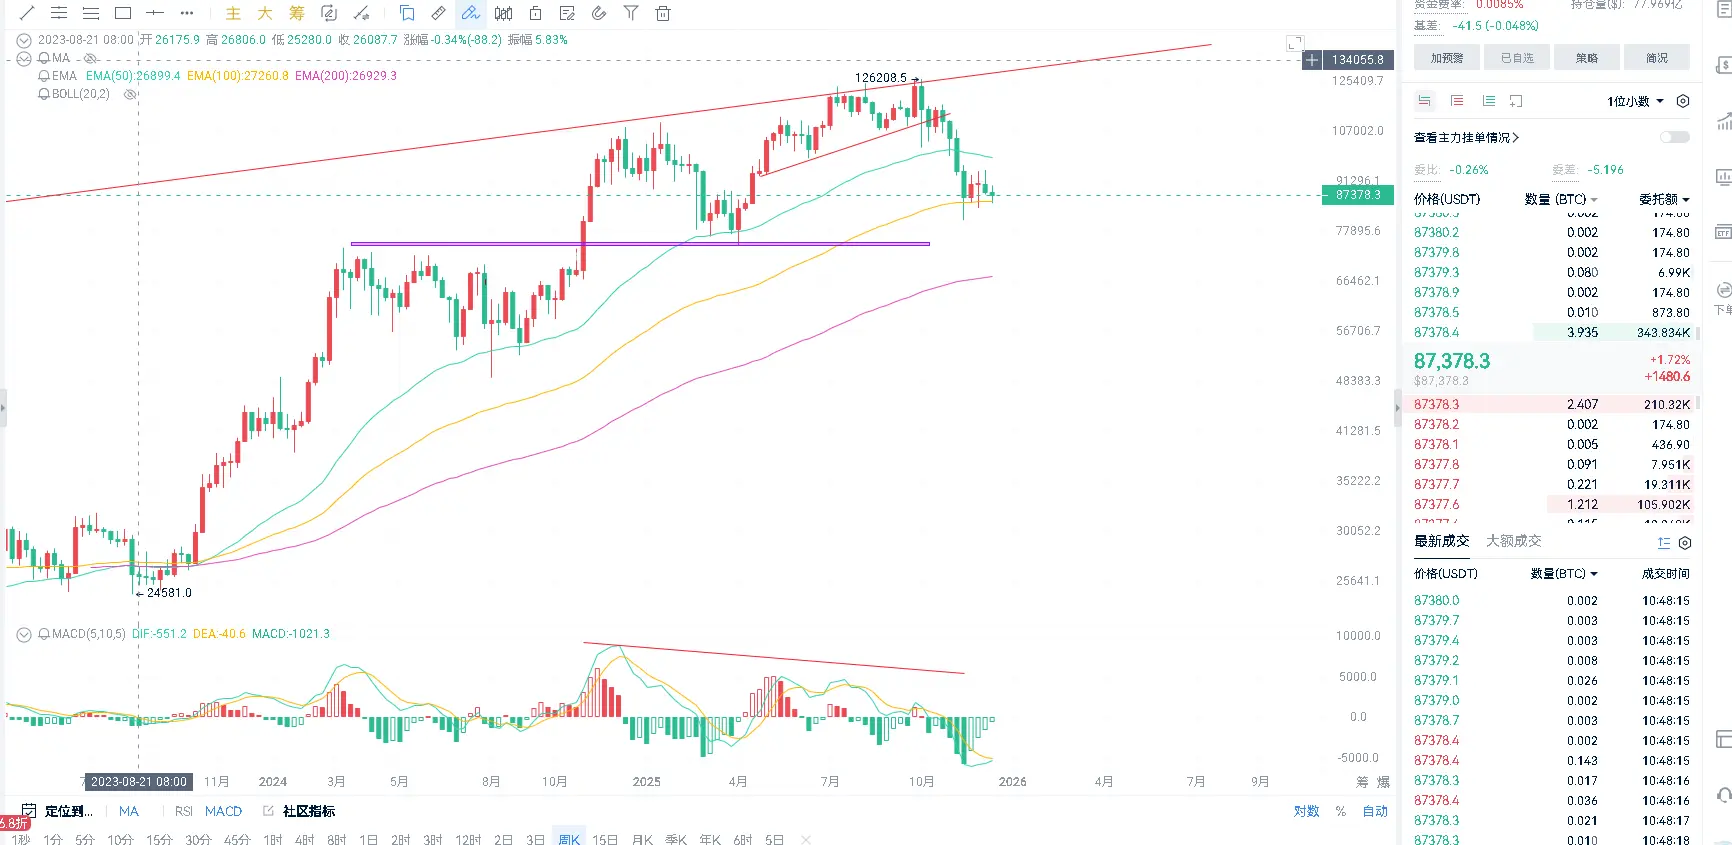Screen dimensions: 1732x845
Task: Open the 1位小数 decimal precision dropdown
Action: [x=1635, y=101]
